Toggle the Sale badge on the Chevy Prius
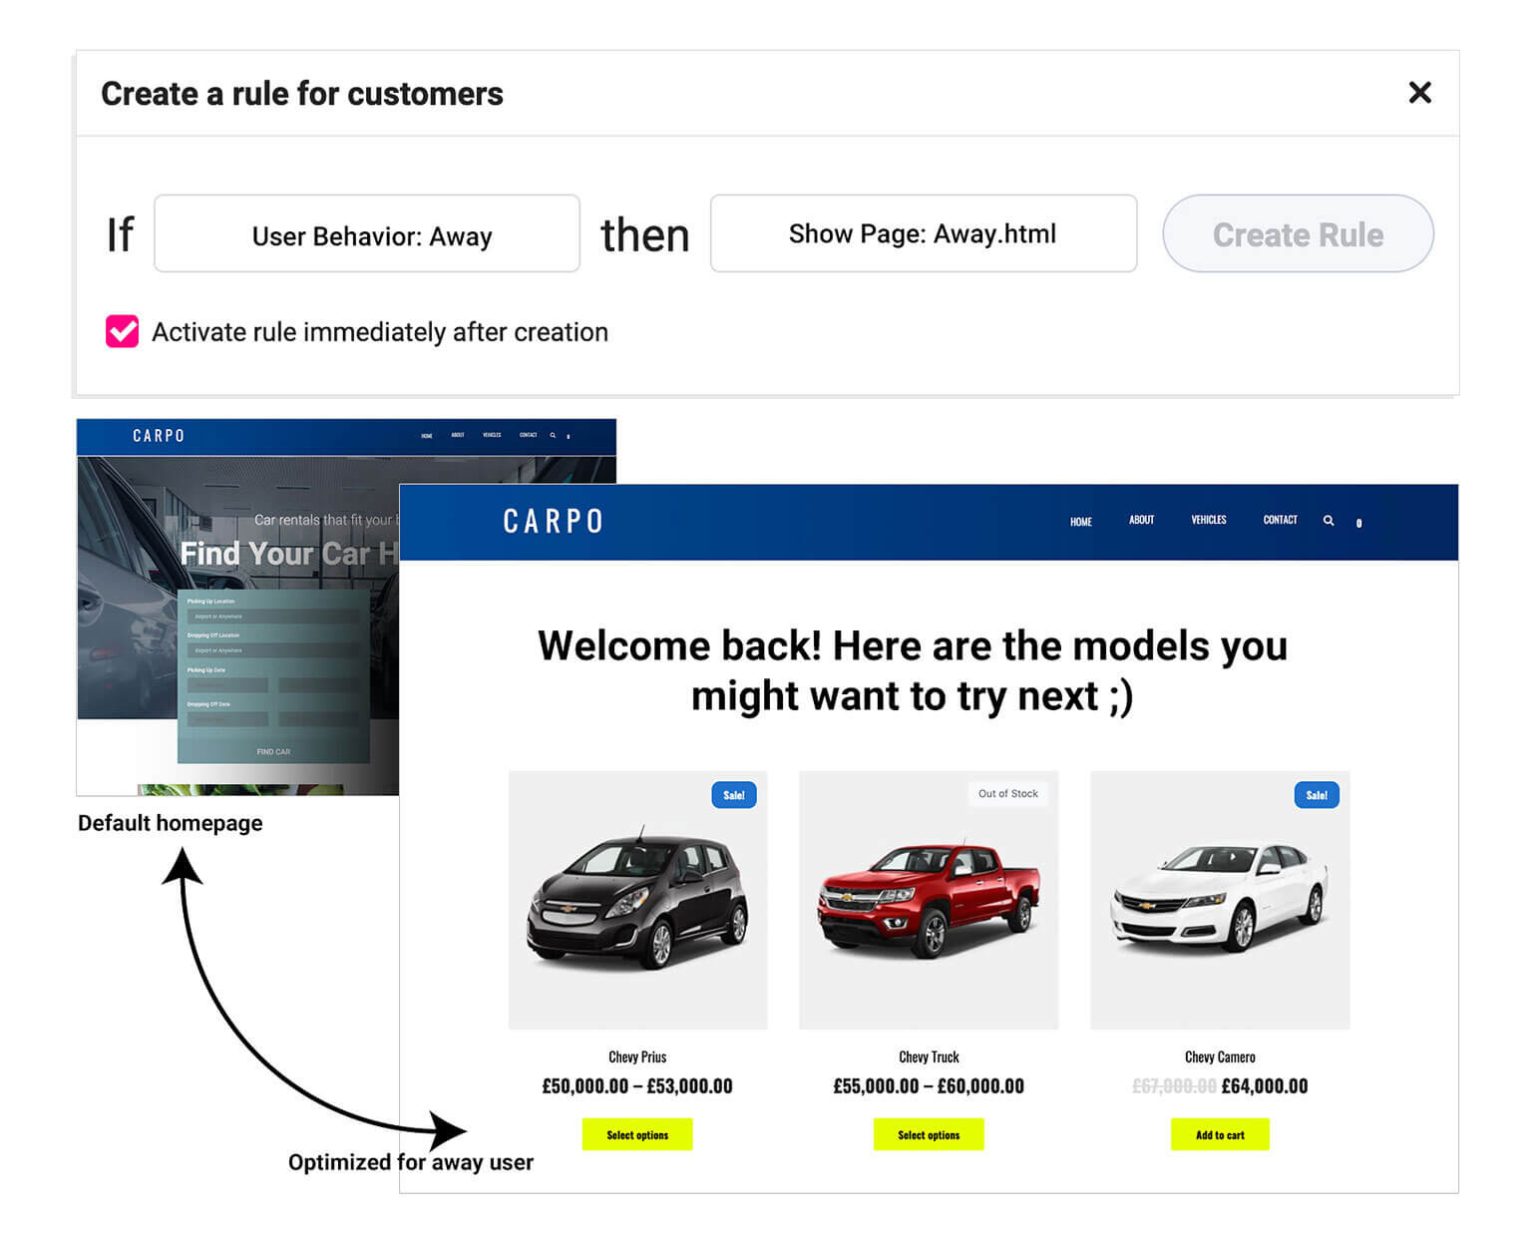Viewport: 1536px width, 1251px height. (x=733, y=795)
